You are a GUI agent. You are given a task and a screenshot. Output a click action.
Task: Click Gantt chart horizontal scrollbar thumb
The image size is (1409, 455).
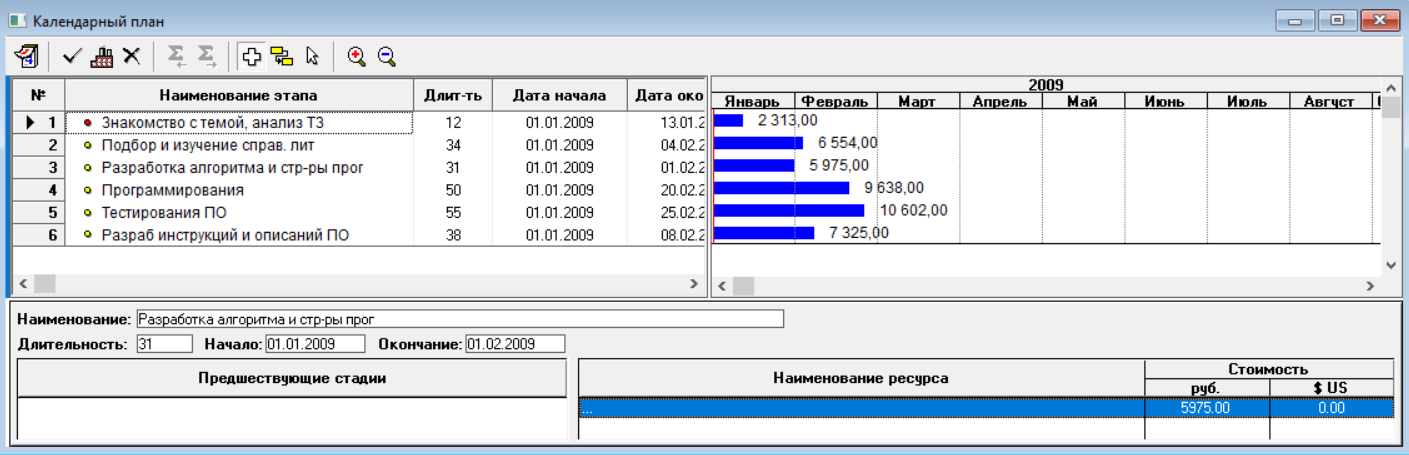(x=743, y=286)
